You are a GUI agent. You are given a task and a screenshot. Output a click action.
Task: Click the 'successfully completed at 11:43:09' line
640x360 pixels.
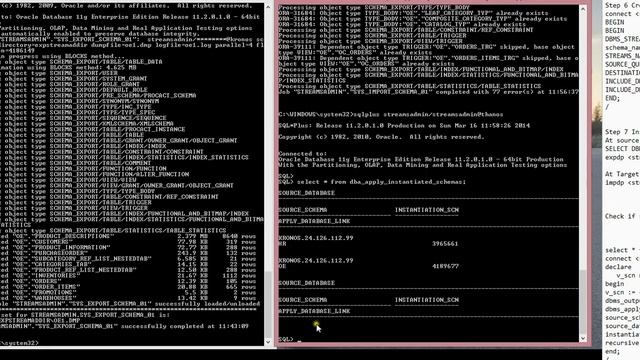click(x=124, y=326)
